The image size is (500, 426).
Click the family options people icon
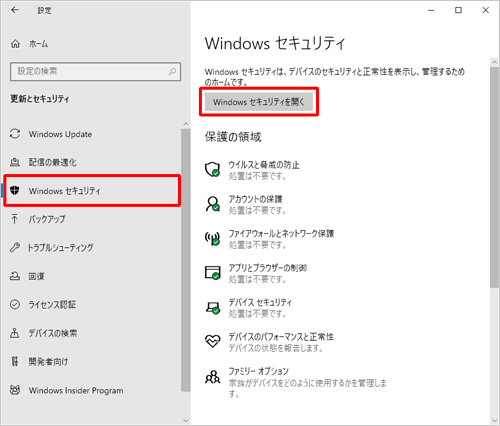pos(213,377)
